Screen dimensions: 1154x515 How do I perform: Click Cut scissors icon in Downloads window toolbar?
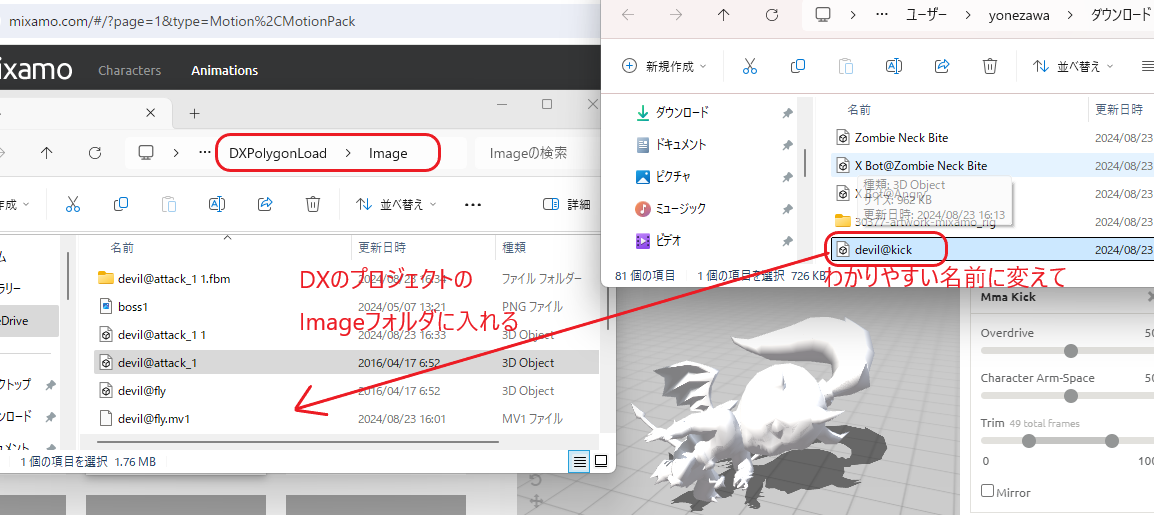point(749,66)
